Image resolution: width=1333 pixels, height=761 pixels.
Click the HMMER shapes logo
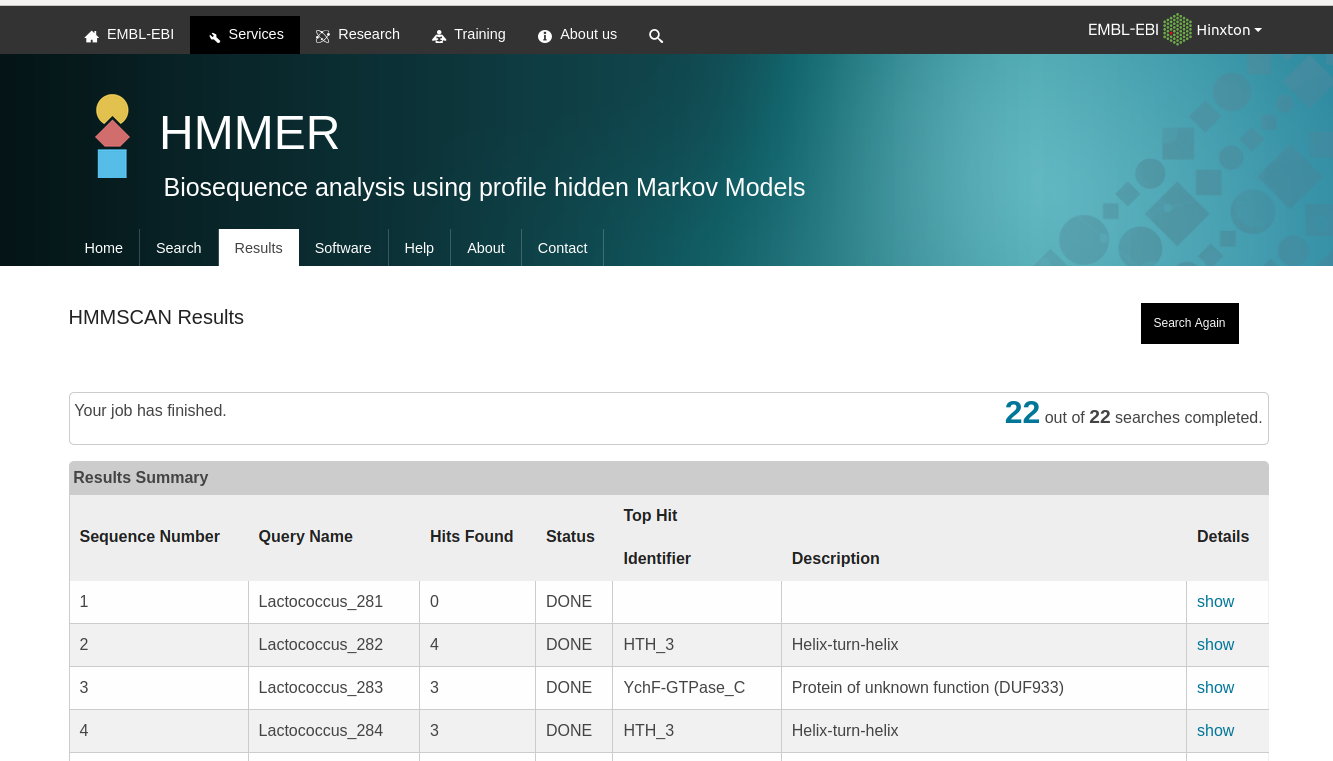[112, 136]
